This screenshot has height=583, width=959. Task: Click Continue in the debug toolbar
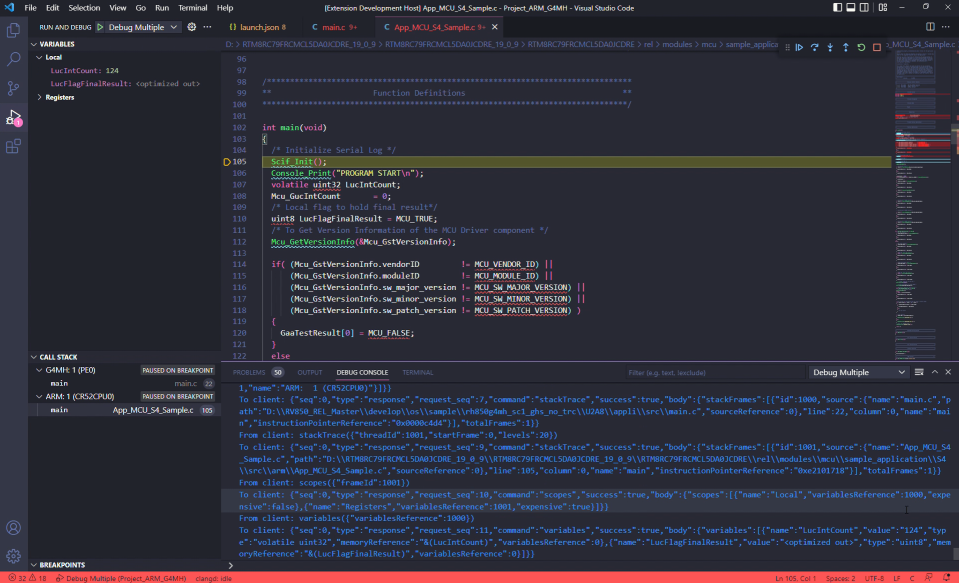click(x=799, y=47)
